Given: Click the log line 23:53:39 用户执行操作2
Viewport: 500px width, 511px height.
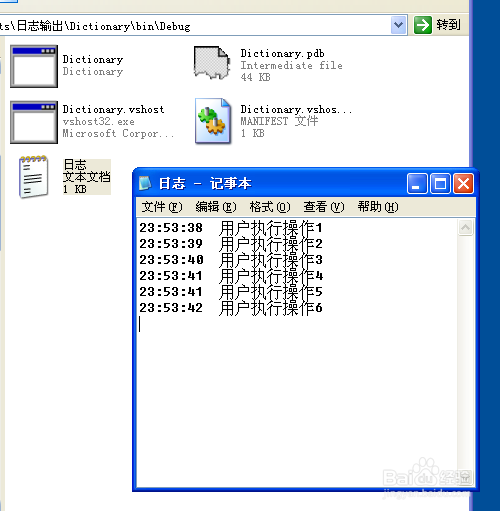Looking at the screenshot, I should pyautogui.click(x=231, y=244).
